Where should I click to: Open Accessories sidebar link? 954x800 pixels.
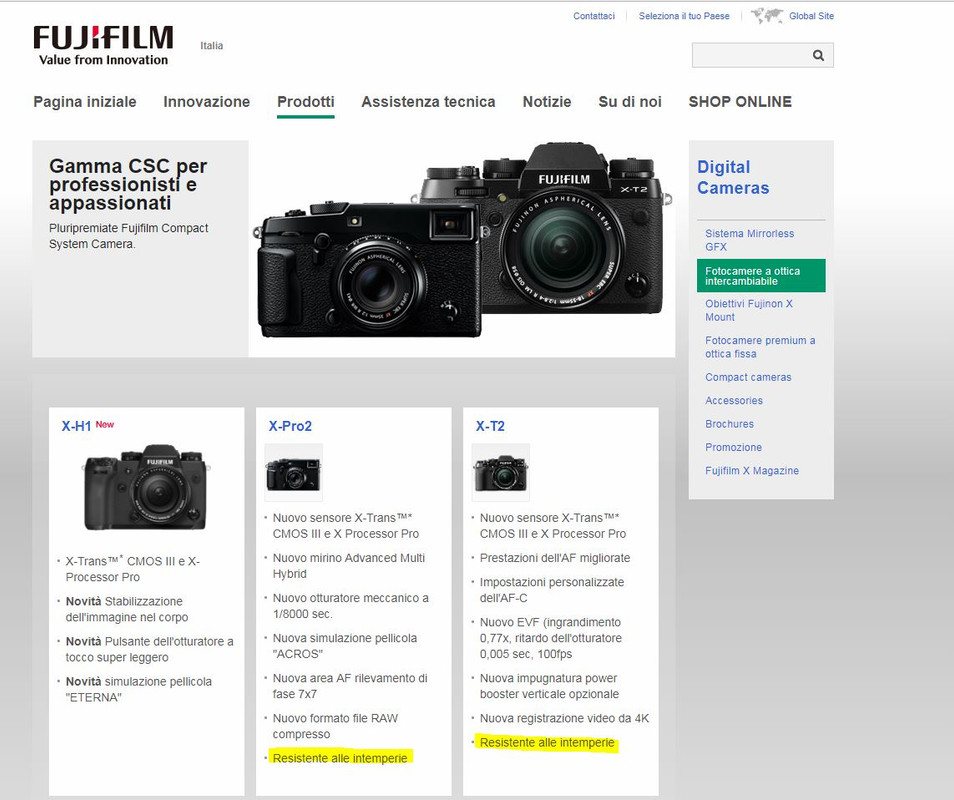coord(734,400)
